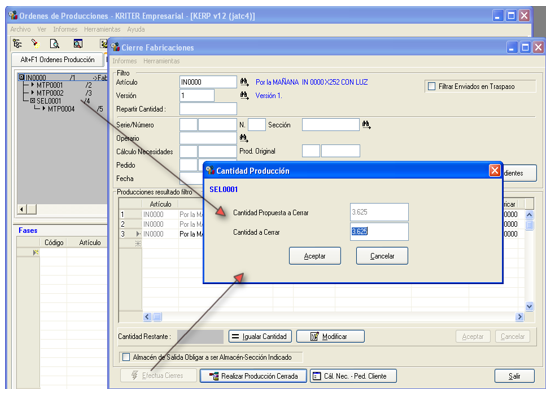
Task: Click the Repartir Cantidad input field
Action: pos(208,109)
